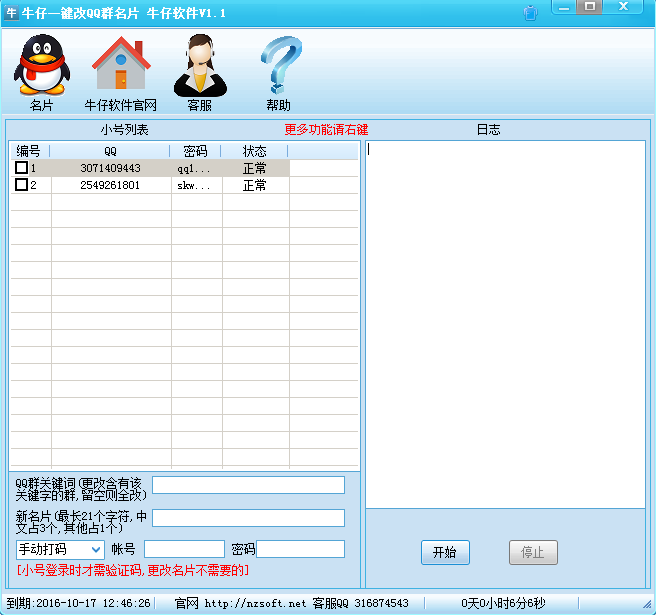656x615 pixels.
Task: Click 官网 http://nzsoft.net in status bar
Action: [x=240, y=603]
